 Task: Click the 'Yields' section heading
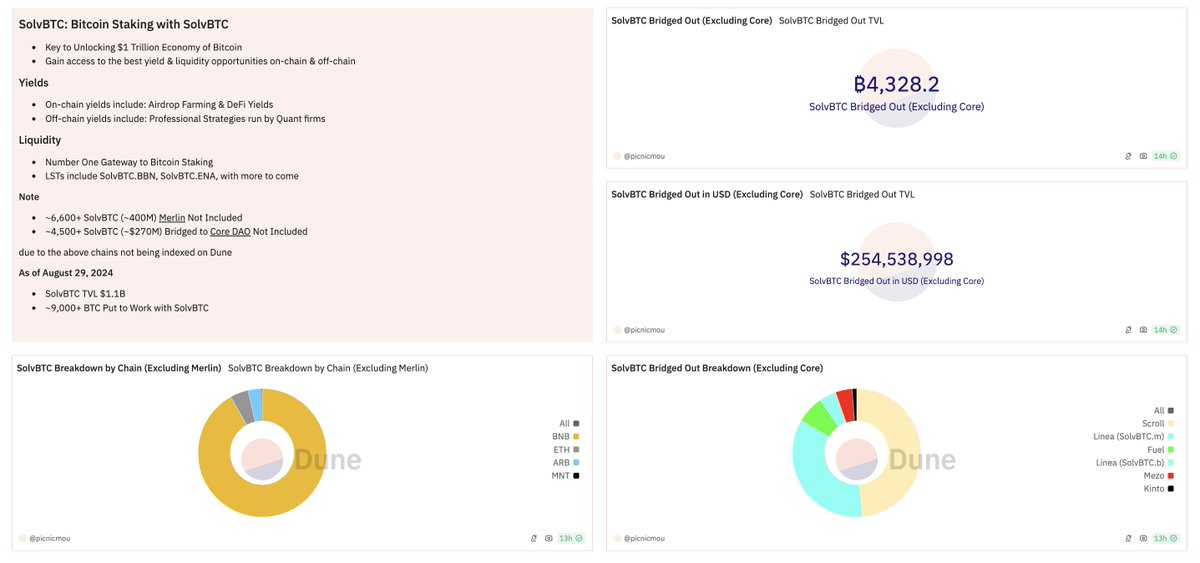click(34, 83)
